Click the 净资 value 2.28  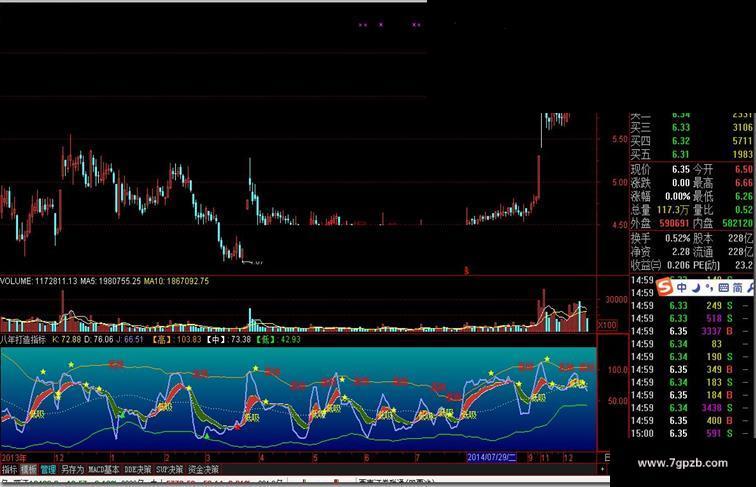(x=681, y=252)
